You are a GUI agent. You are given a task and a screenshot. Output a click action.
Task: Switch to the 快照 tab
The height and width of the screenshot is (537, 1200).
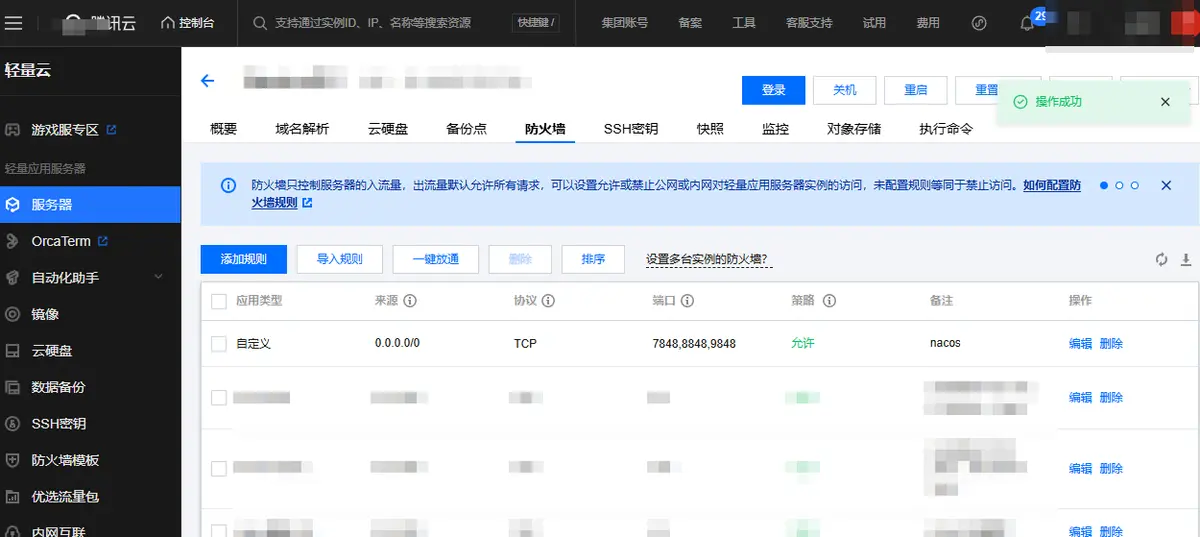[x=710, y=129]
